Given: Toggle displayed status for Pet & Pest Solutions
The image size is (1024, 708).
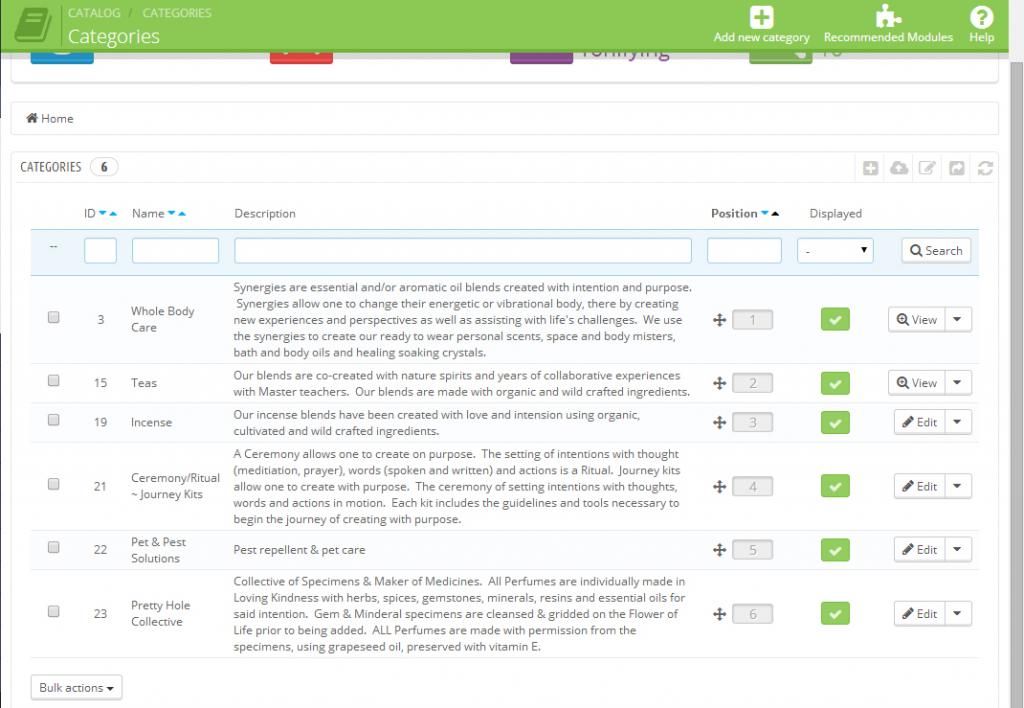Looking at the screenshot, I should (x=834, y=550).
